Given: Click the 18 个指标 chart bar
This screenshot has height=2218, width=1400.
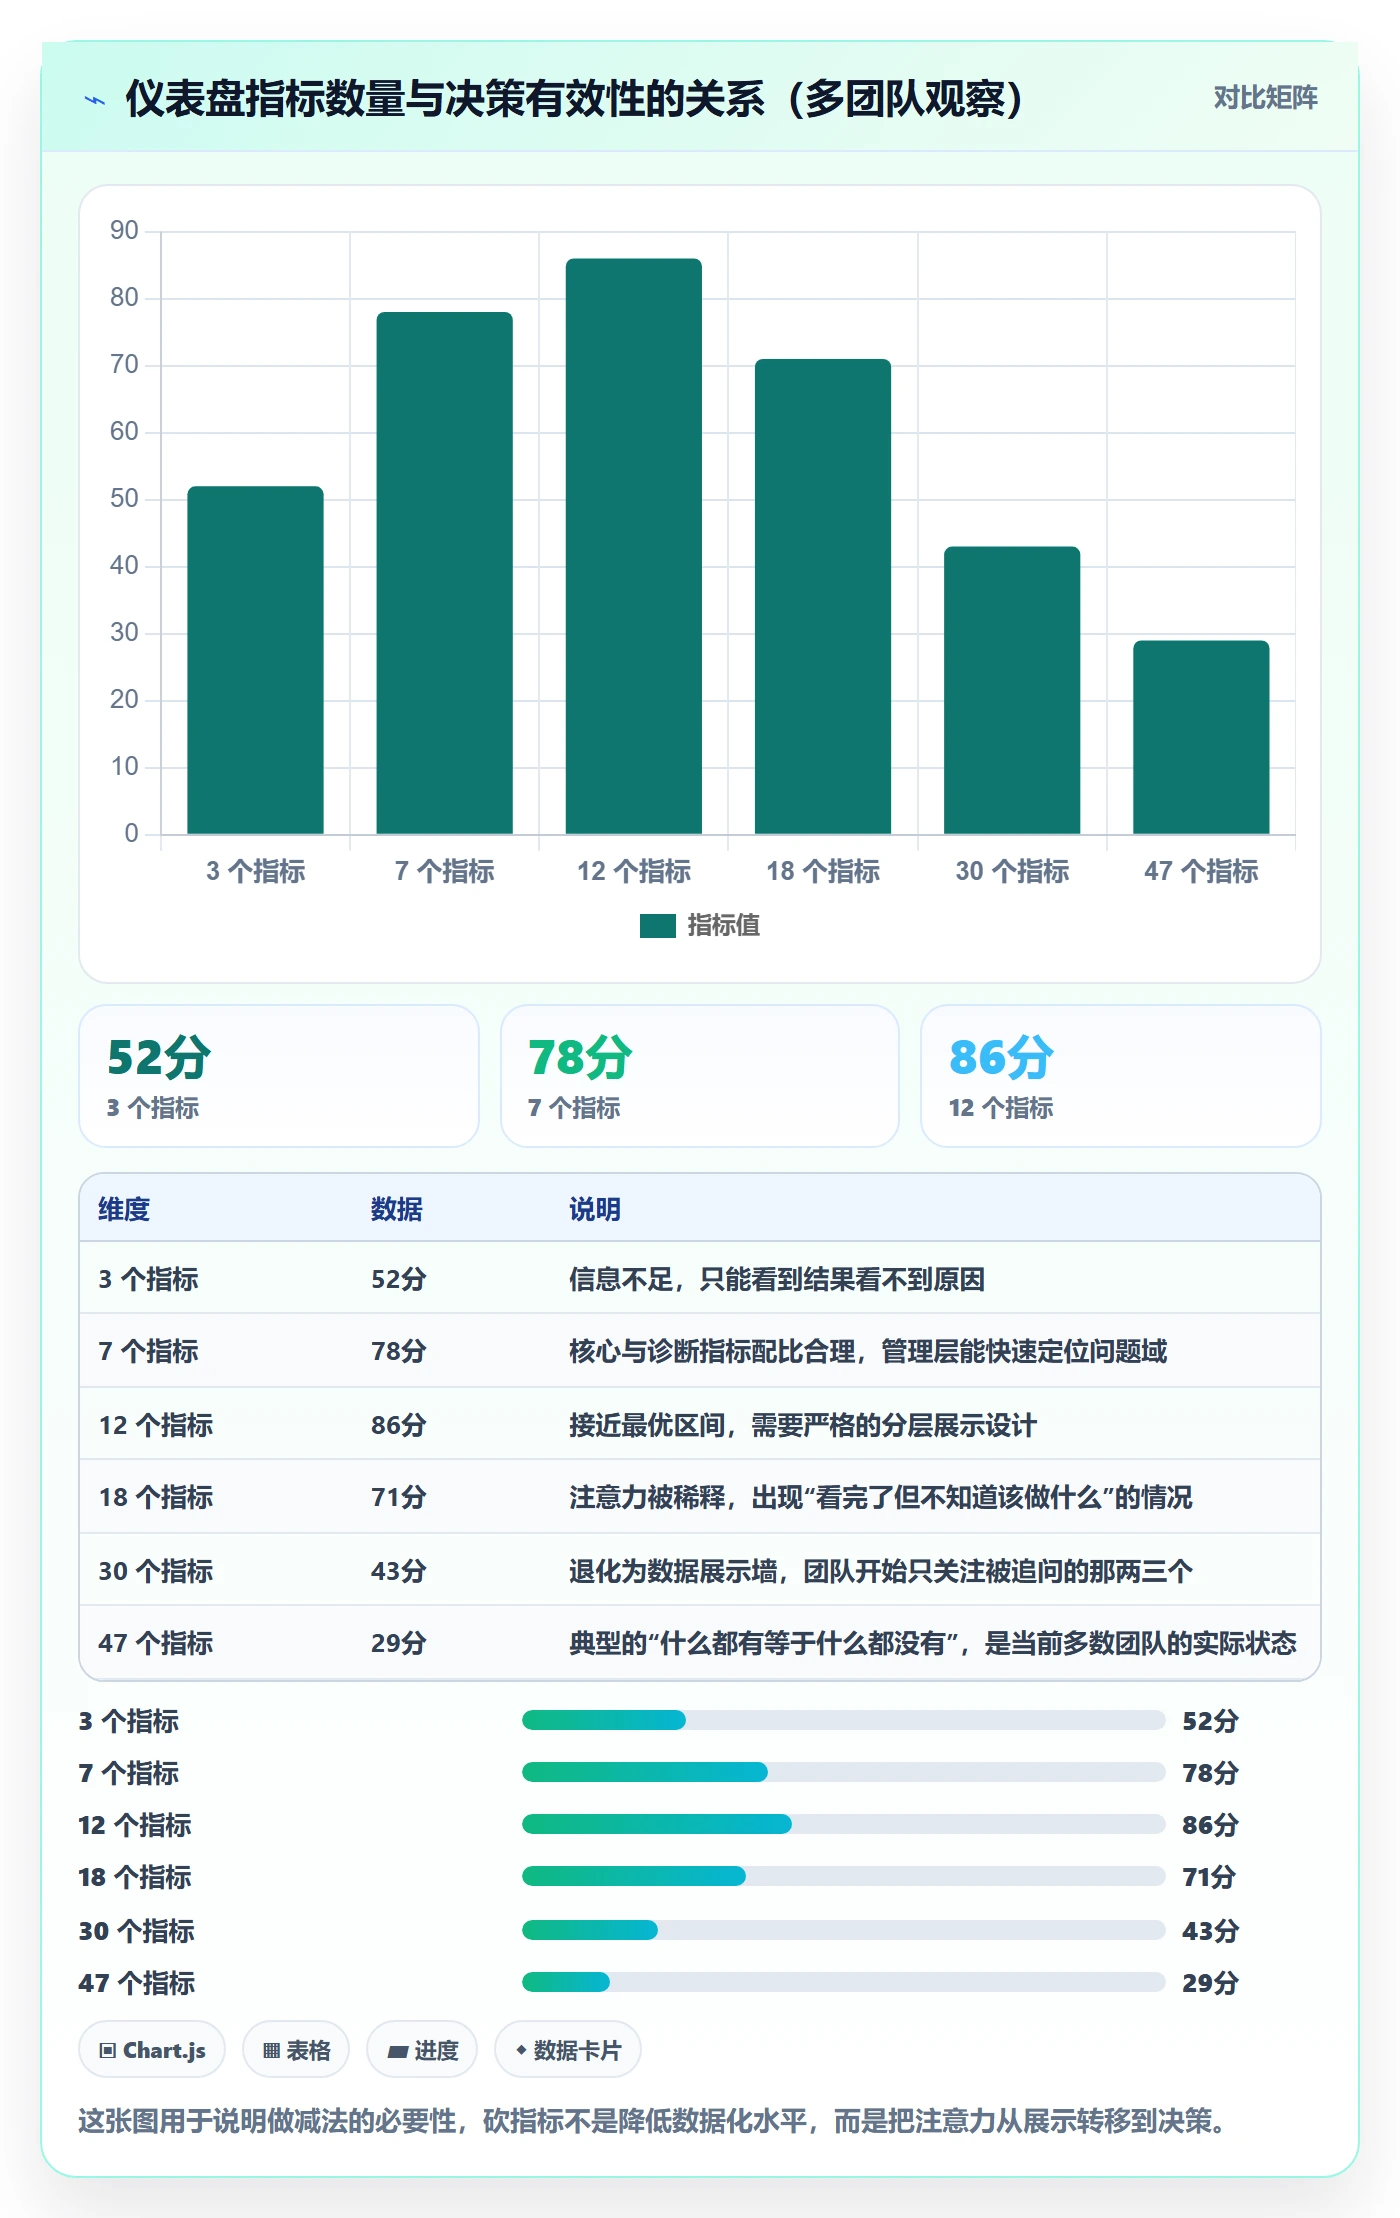Looking at the screenshot, I should tap(822, 596).
